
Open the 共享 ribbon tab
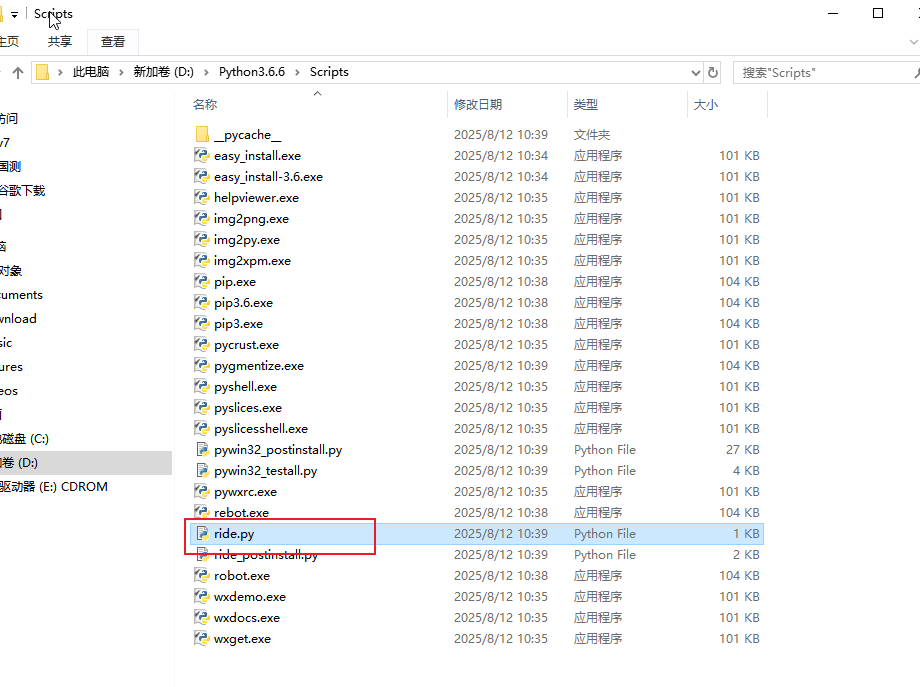pos(60,42)
